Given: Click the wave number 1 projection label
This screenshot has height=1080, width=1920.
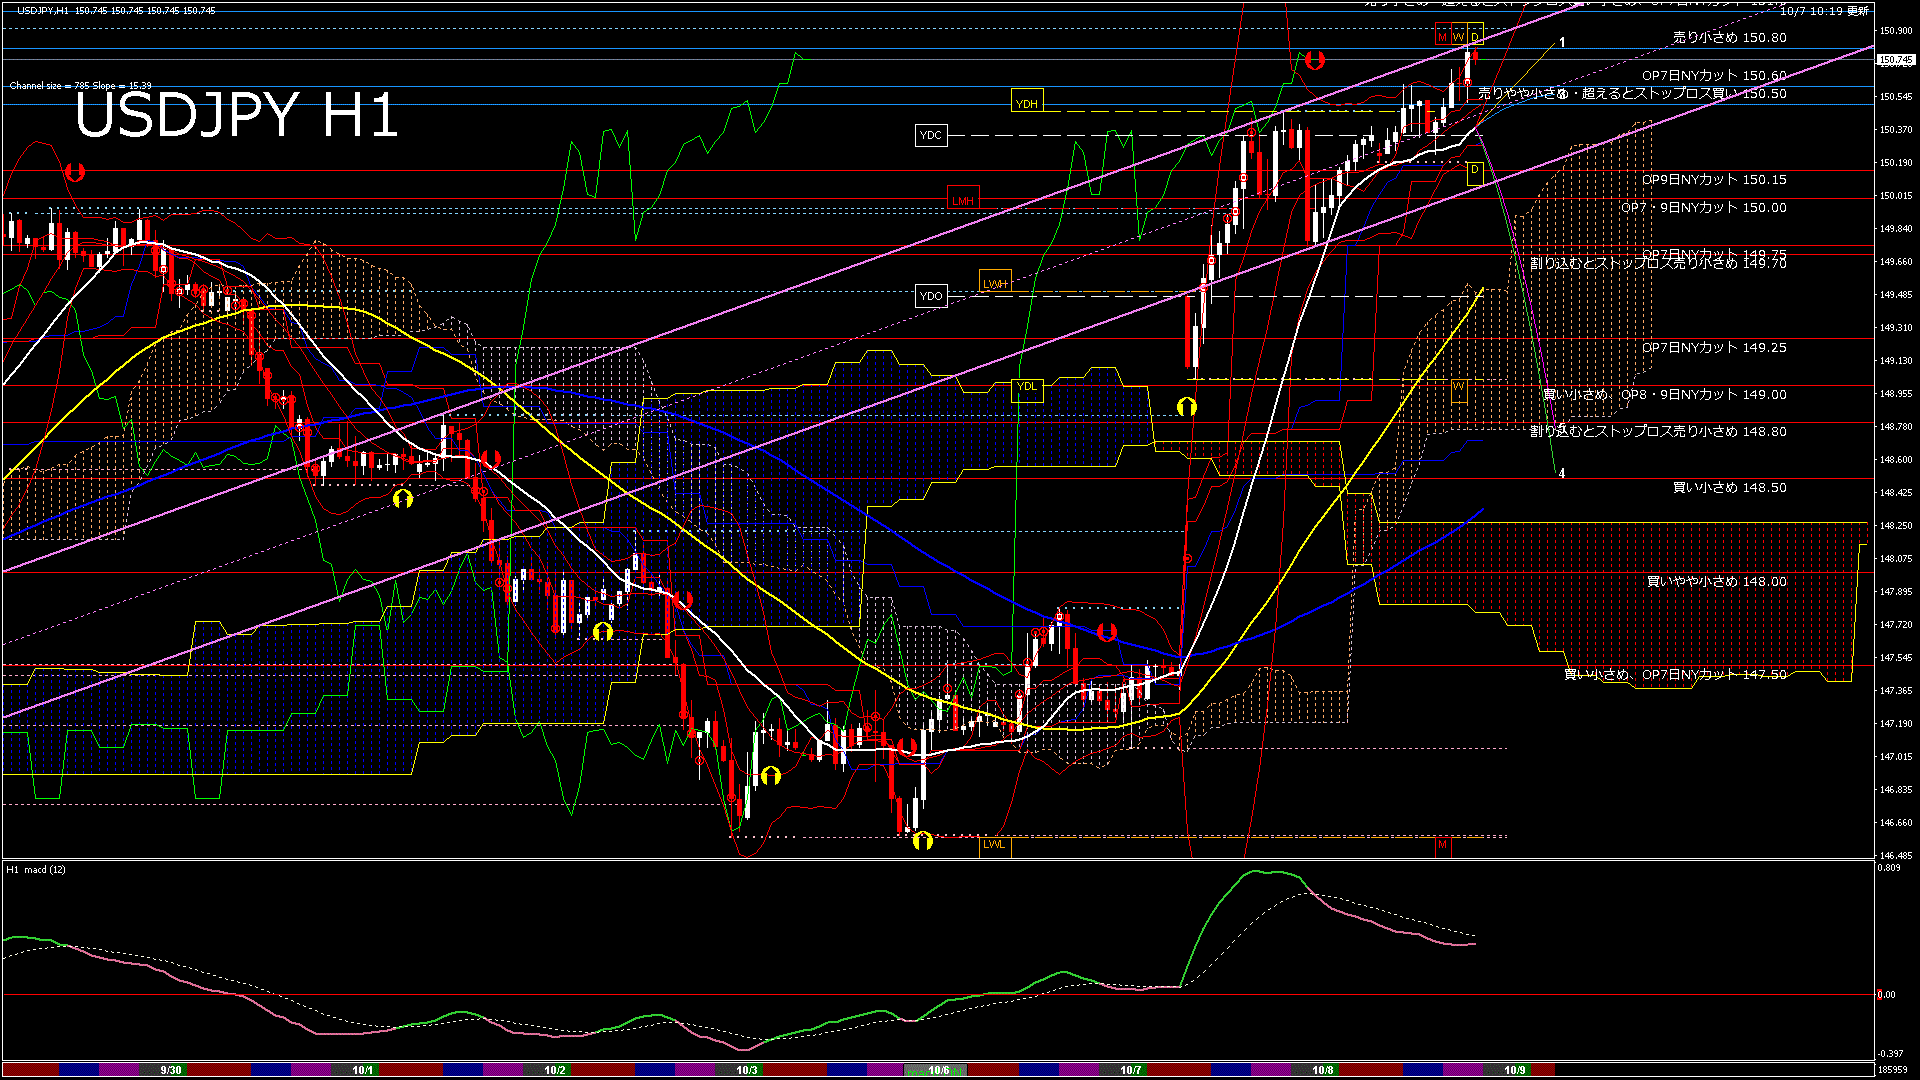Looking at the screenshot, I should (x=1562, y=43).
